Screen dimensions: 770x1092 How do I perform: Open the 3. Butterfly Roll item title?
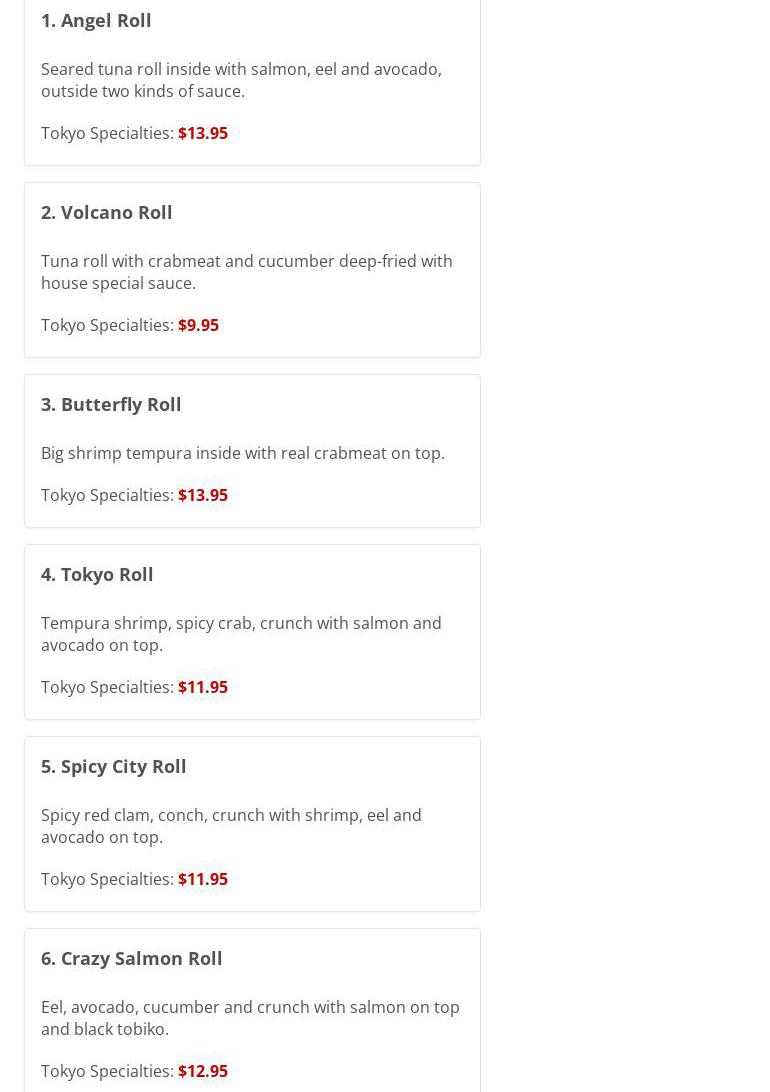tap(111, 405)
